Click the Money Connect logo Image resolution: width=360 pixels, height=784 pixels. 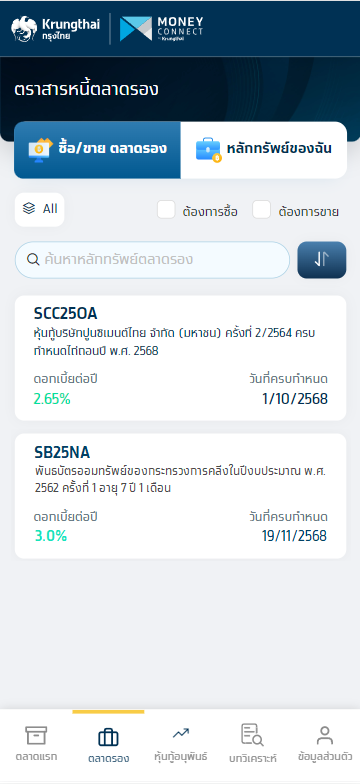click(162, 29)
